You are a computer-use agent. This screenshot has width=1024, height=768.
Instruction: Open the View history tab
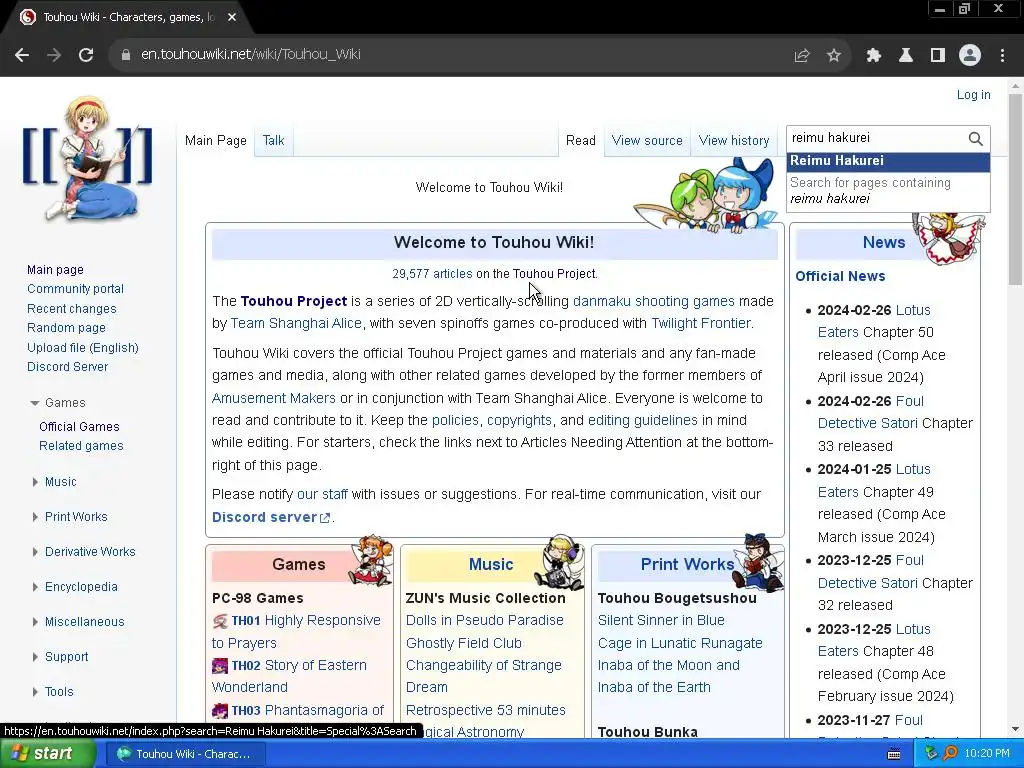(x=733, y=140)
